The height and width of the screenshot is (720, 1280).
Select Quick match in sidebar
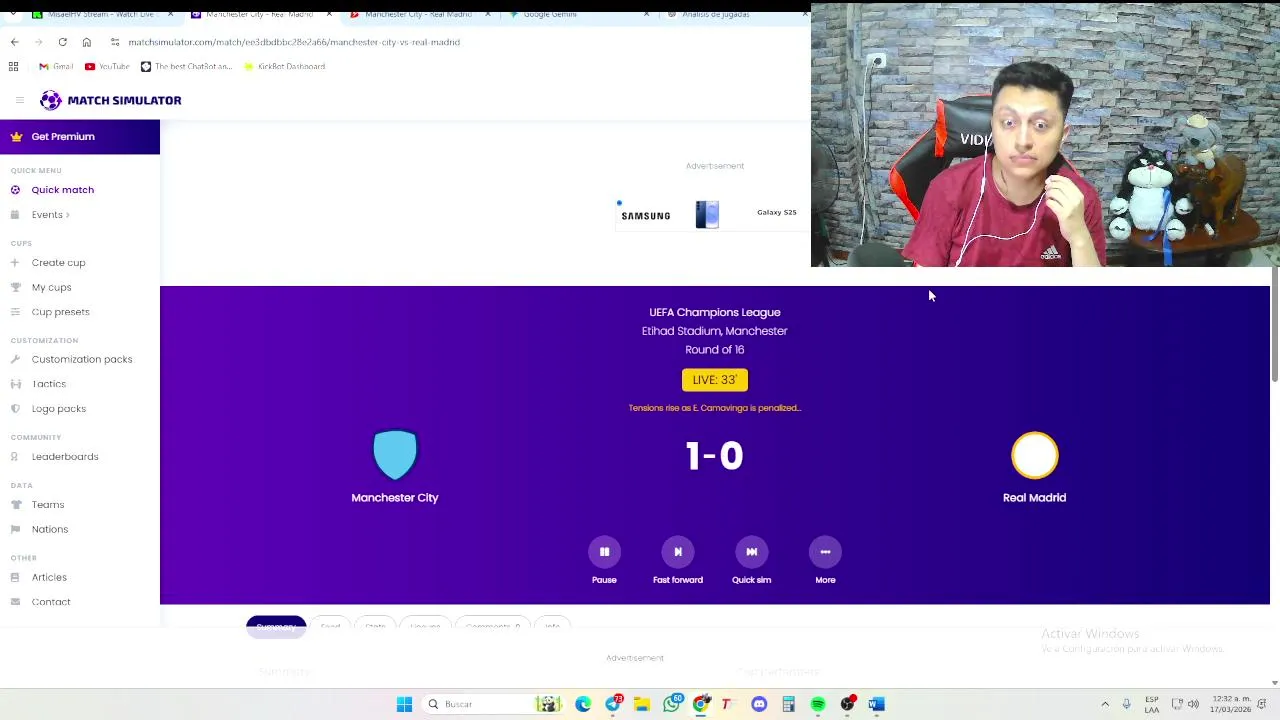click(x=62, y=190)
